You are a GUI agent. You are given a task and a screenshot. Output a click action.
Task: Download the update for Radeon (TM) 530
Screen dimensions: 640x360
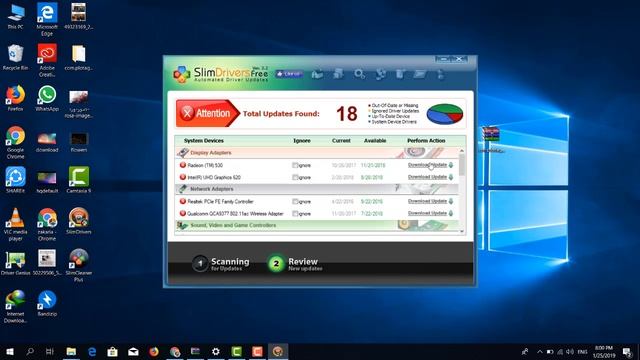(427, 165)
